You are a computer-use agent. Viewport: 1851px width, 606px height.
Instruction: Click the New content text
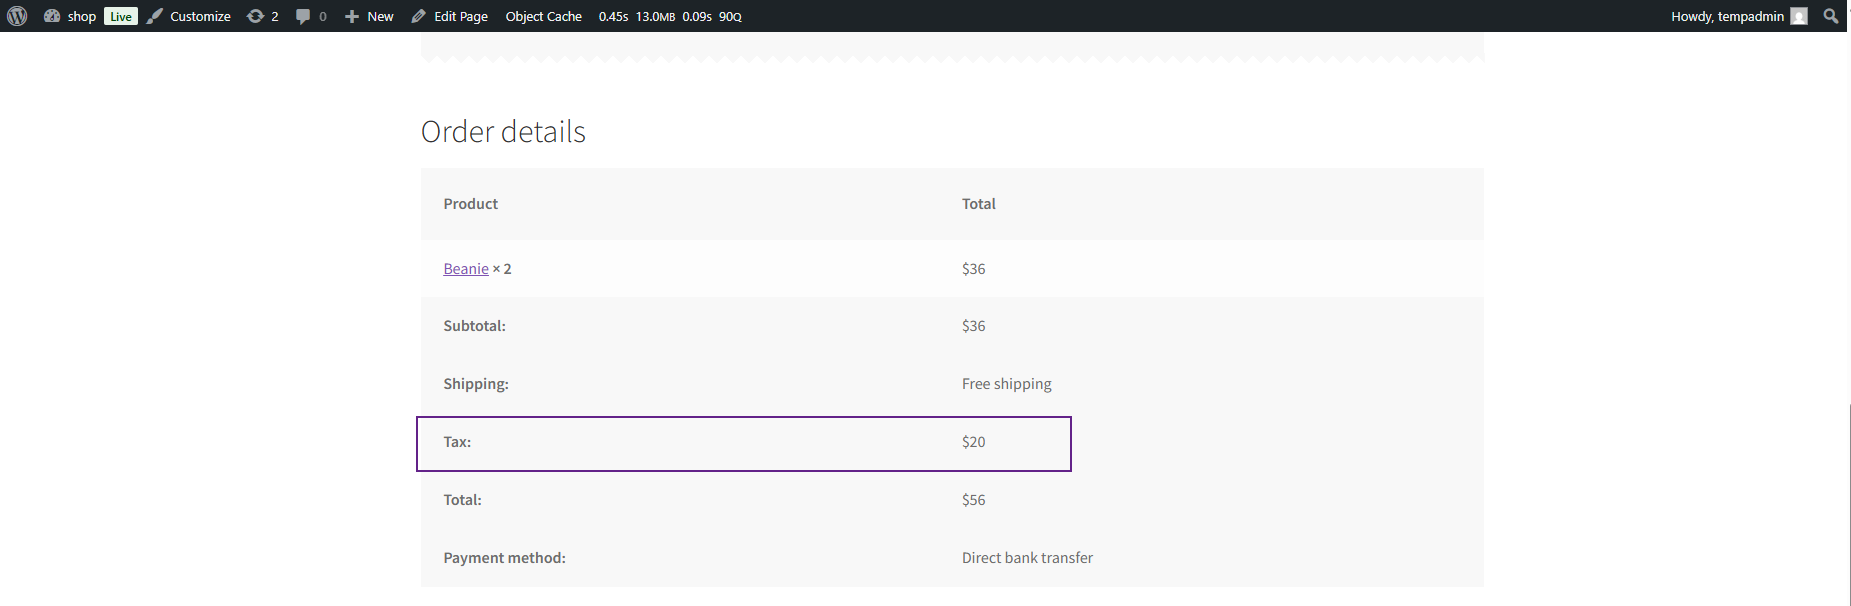(x=380, y=16)
